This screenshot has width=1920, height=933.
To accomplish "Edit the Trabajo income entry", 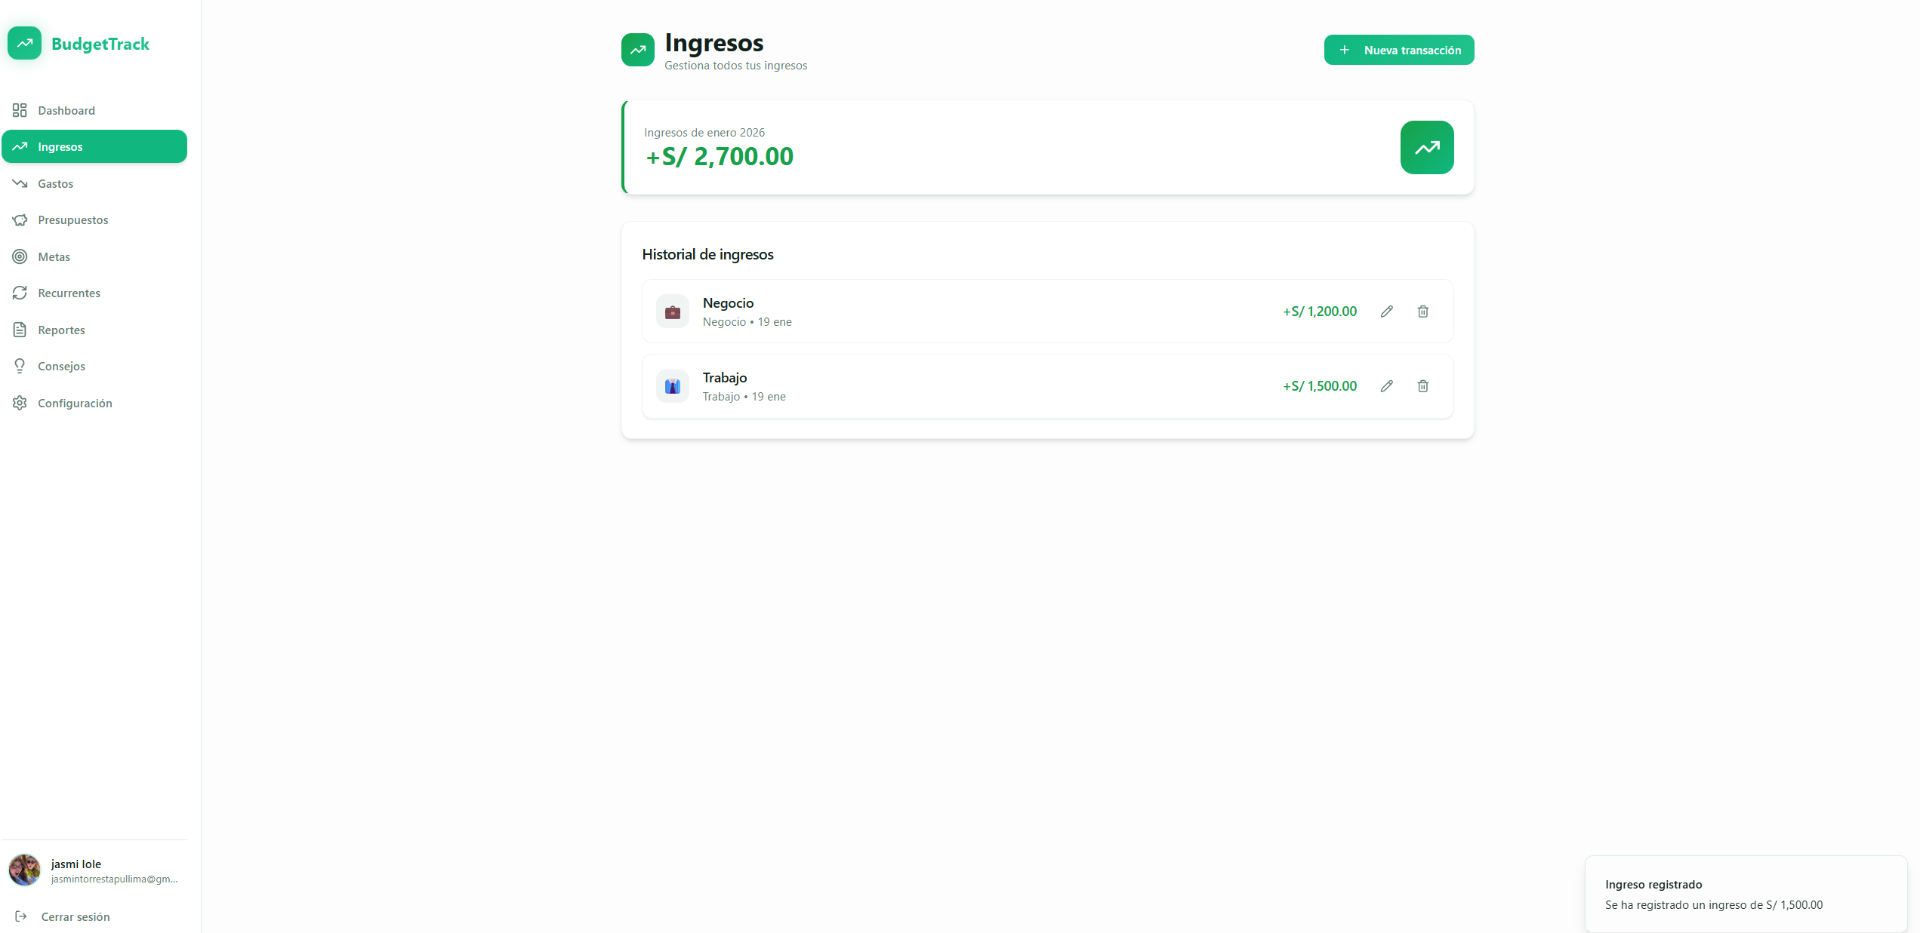I will point(1387,386).
